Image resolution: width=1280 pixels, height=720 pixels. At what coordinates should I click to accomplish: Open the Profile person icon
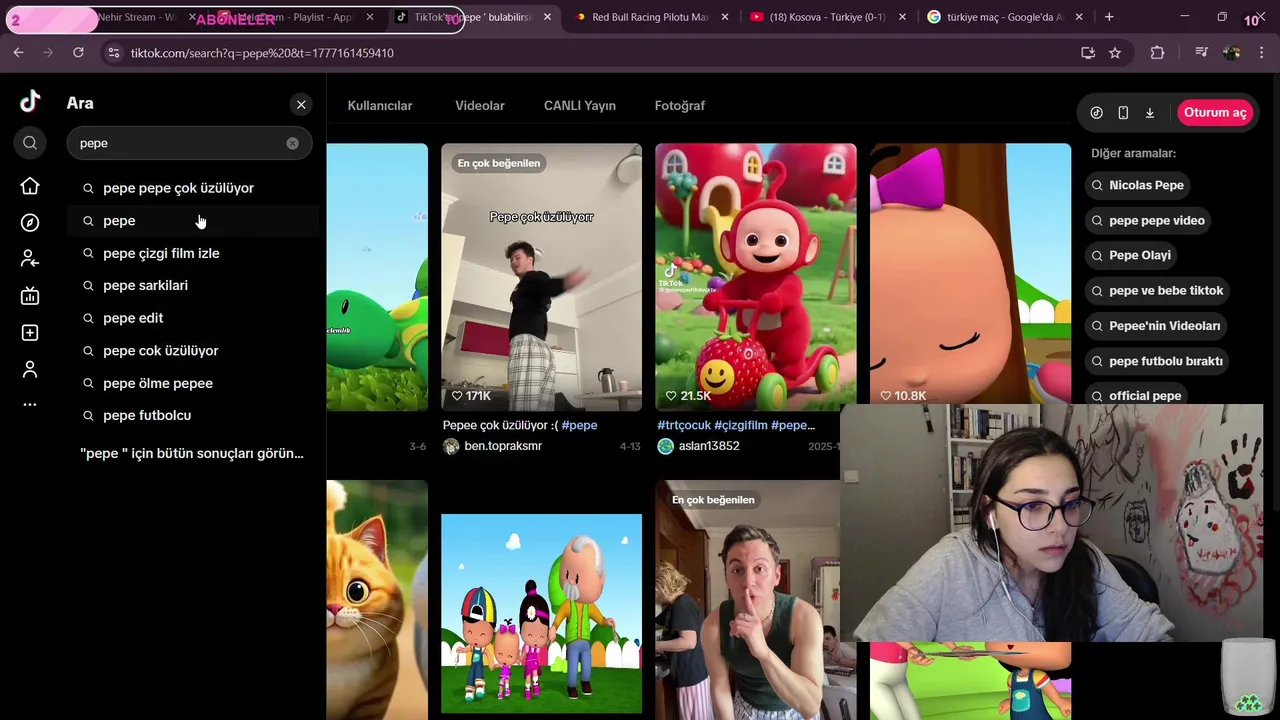pyautogui.click(x=30, y=369)
